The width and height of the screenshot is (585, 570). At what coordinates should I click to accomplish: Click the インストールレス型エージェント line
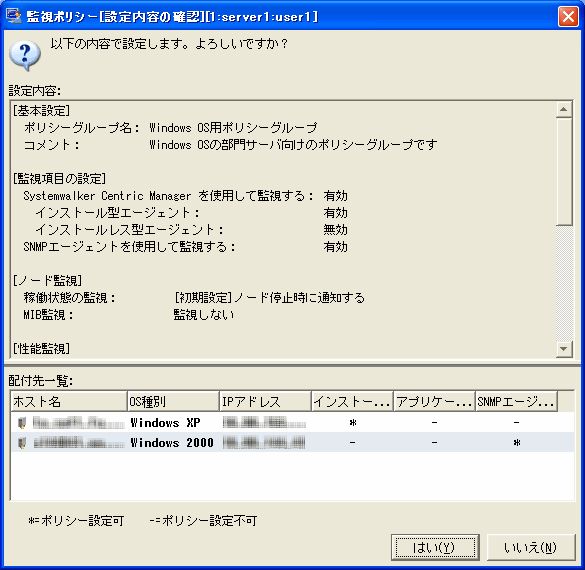point(129,229)
